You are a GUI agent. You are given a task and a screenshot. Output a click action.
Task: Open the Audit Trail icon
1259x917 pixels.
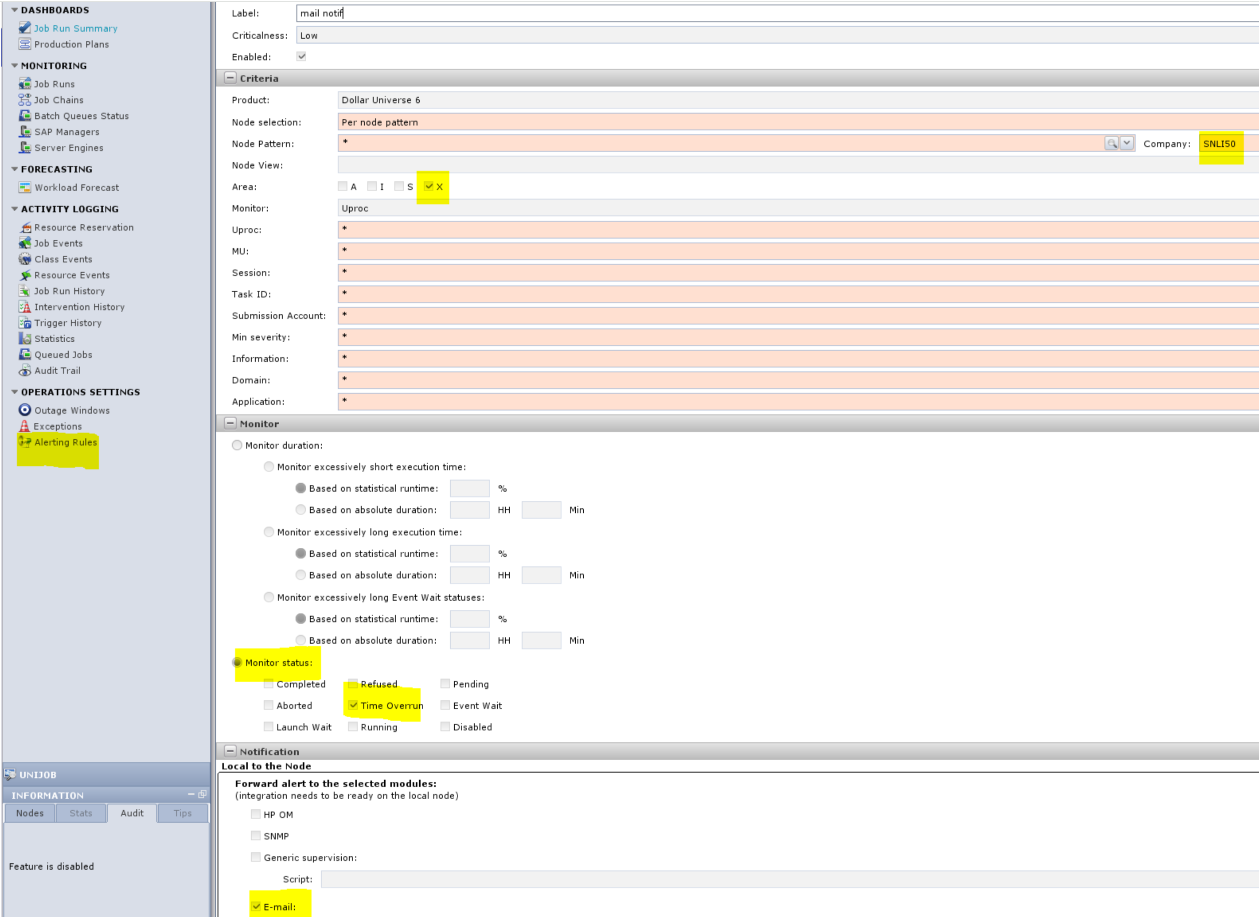click(x=25, y=371)
